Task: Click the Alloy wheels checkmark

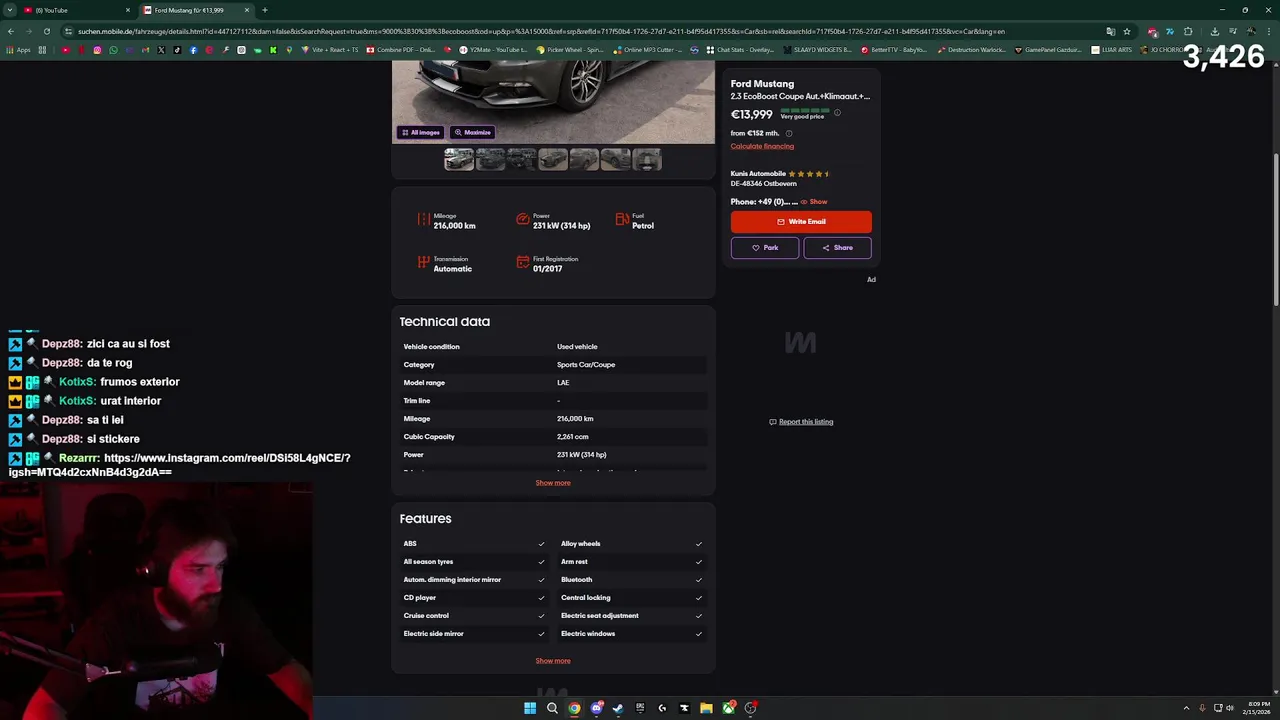Action: 699,544
